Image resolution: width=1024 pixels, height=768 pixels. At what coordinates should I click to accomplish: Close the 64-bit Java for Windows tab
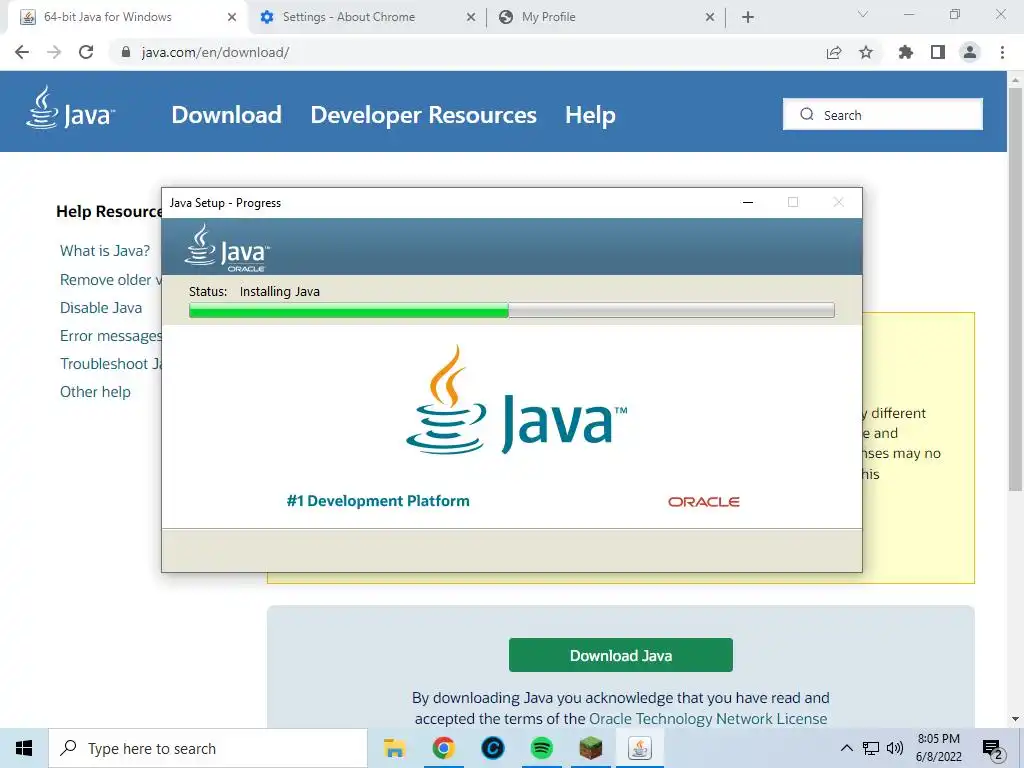point(232,17)
